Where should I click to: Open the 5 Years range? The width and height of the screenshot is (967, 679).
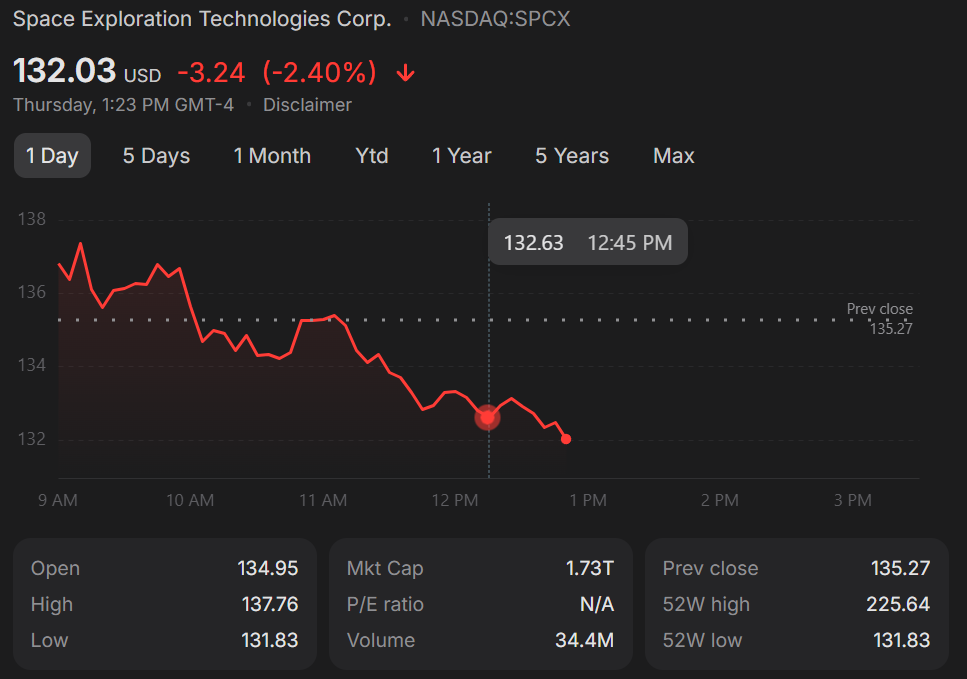tap(572, 155)
